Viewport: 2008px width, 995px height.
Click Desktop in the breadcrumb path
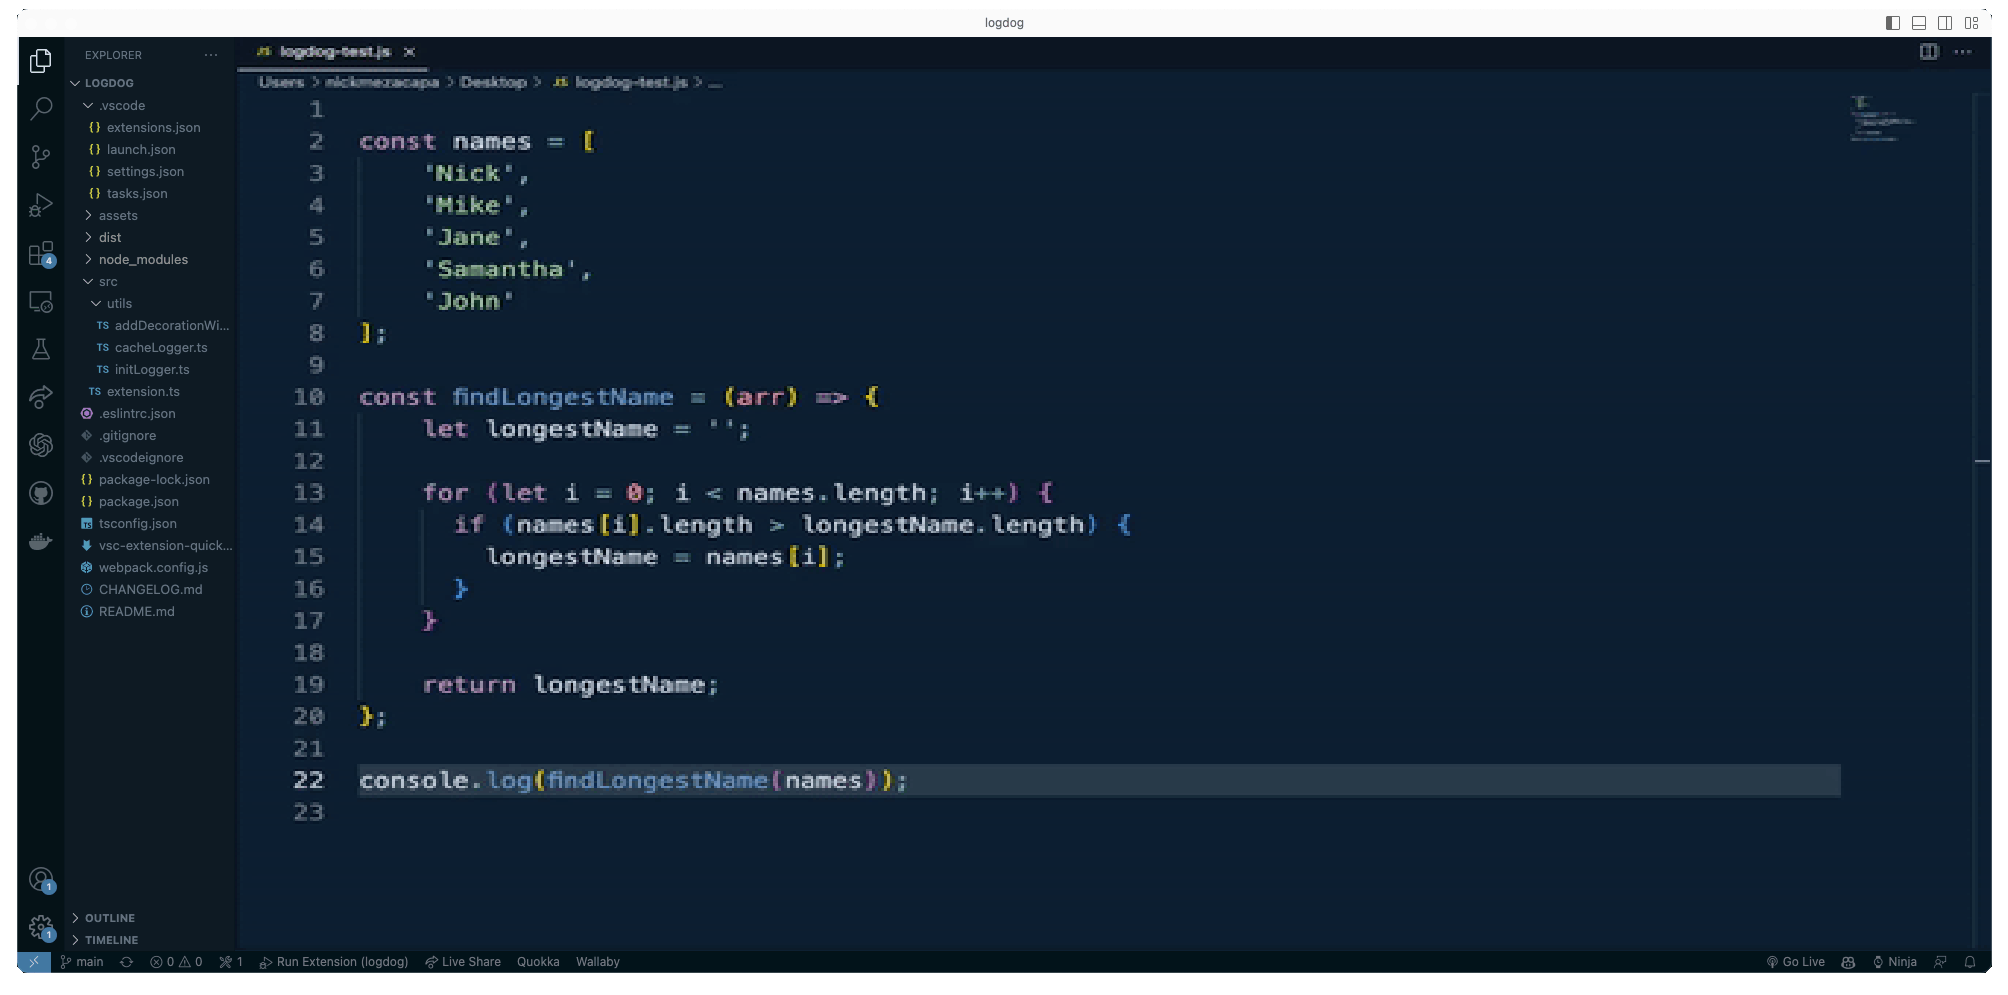coord(493,82)
